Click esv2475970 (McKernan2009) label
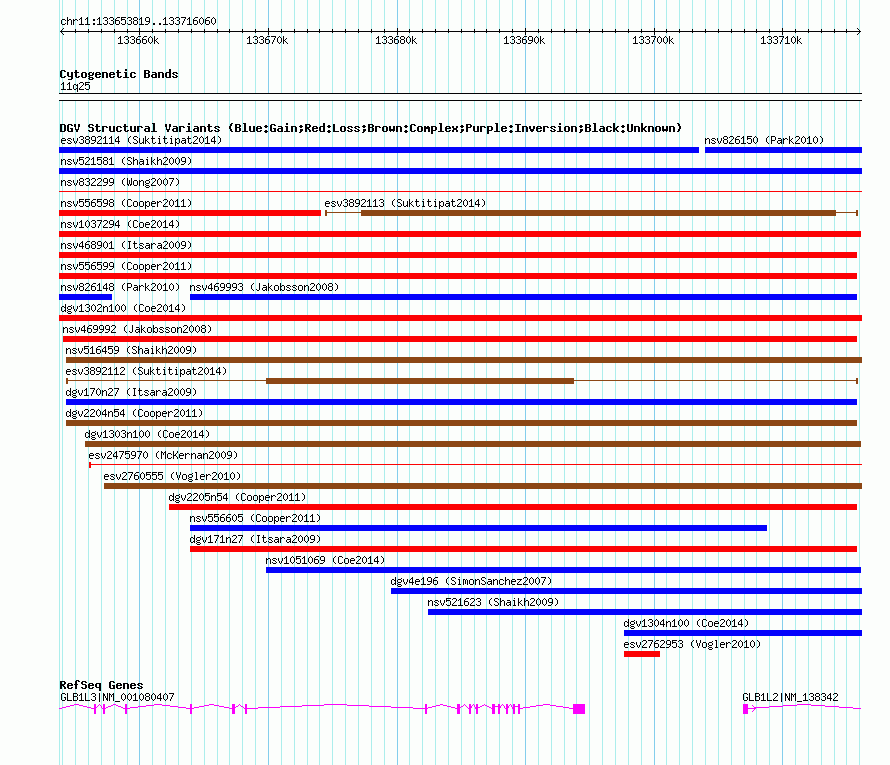 click(x=163, y=455)
